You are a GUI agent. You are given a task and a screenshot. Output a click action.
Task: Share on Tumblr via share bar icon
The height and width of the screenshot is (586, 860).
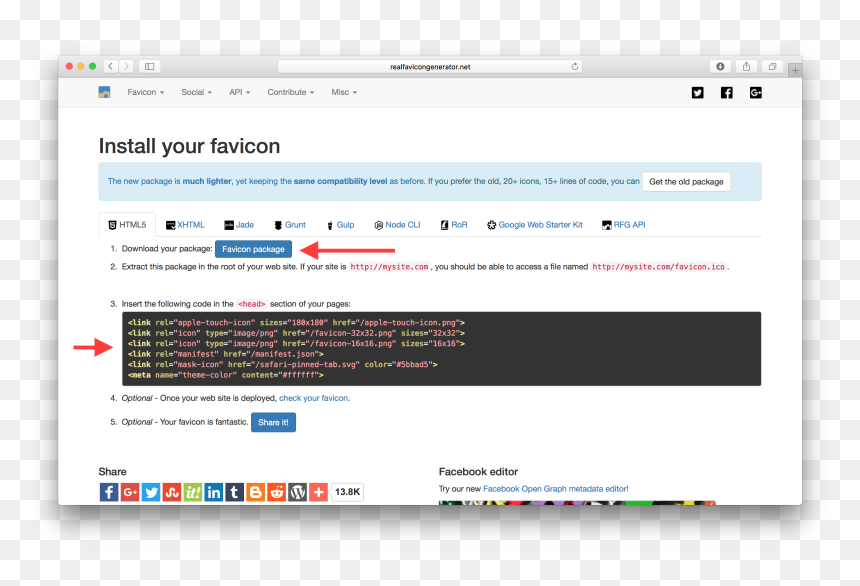coord(234,492)
